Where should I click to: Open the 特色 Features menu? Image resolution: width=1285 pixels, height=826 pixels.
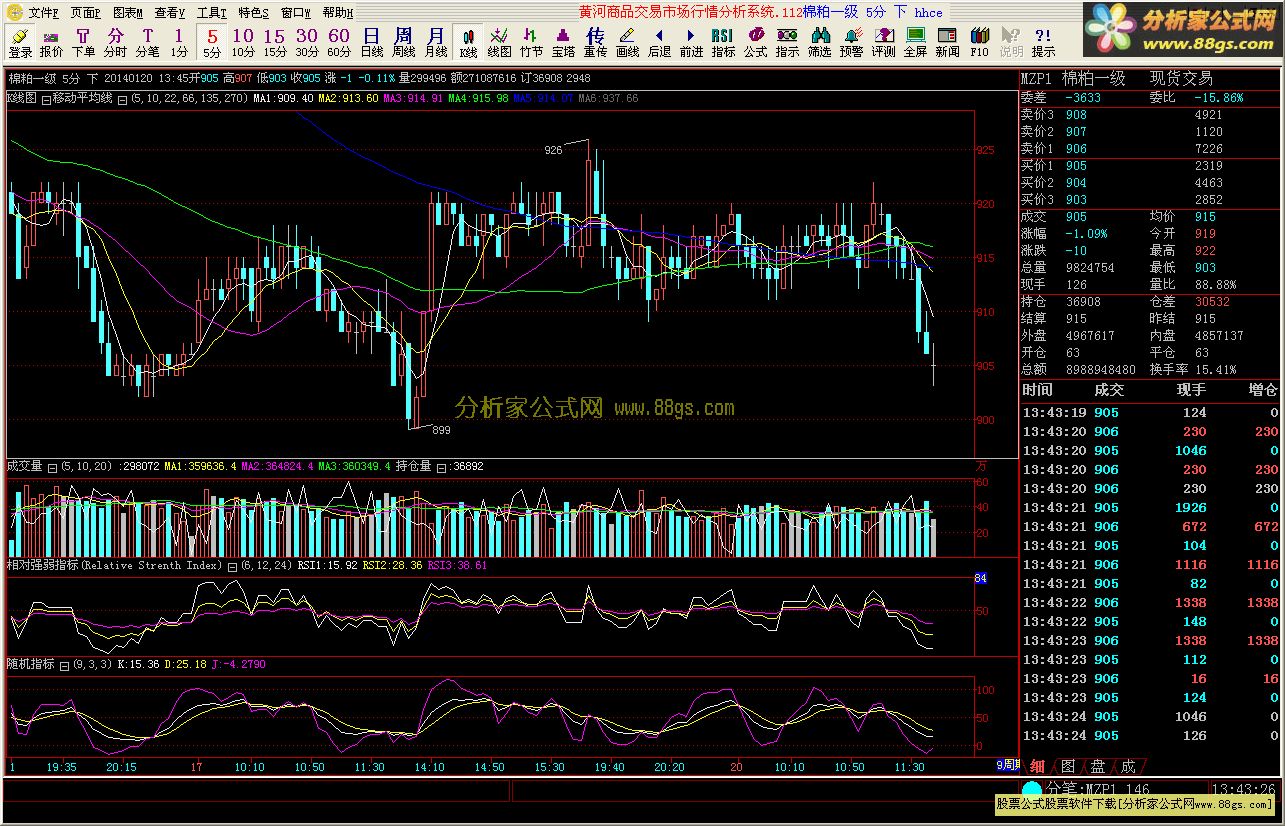[x=253, y=13]
